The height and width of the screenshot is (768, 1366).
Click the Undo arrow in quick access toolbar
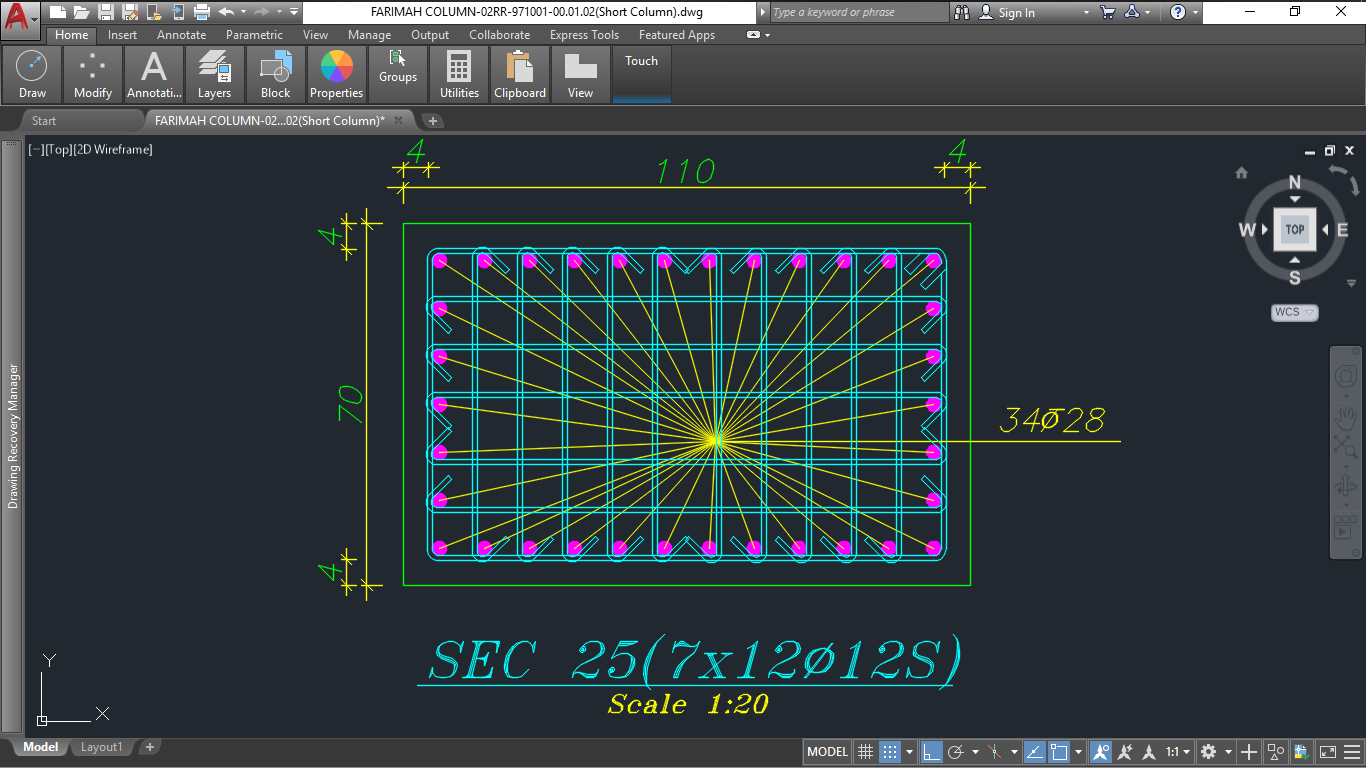pyautogui.click(x=226, y=12)
